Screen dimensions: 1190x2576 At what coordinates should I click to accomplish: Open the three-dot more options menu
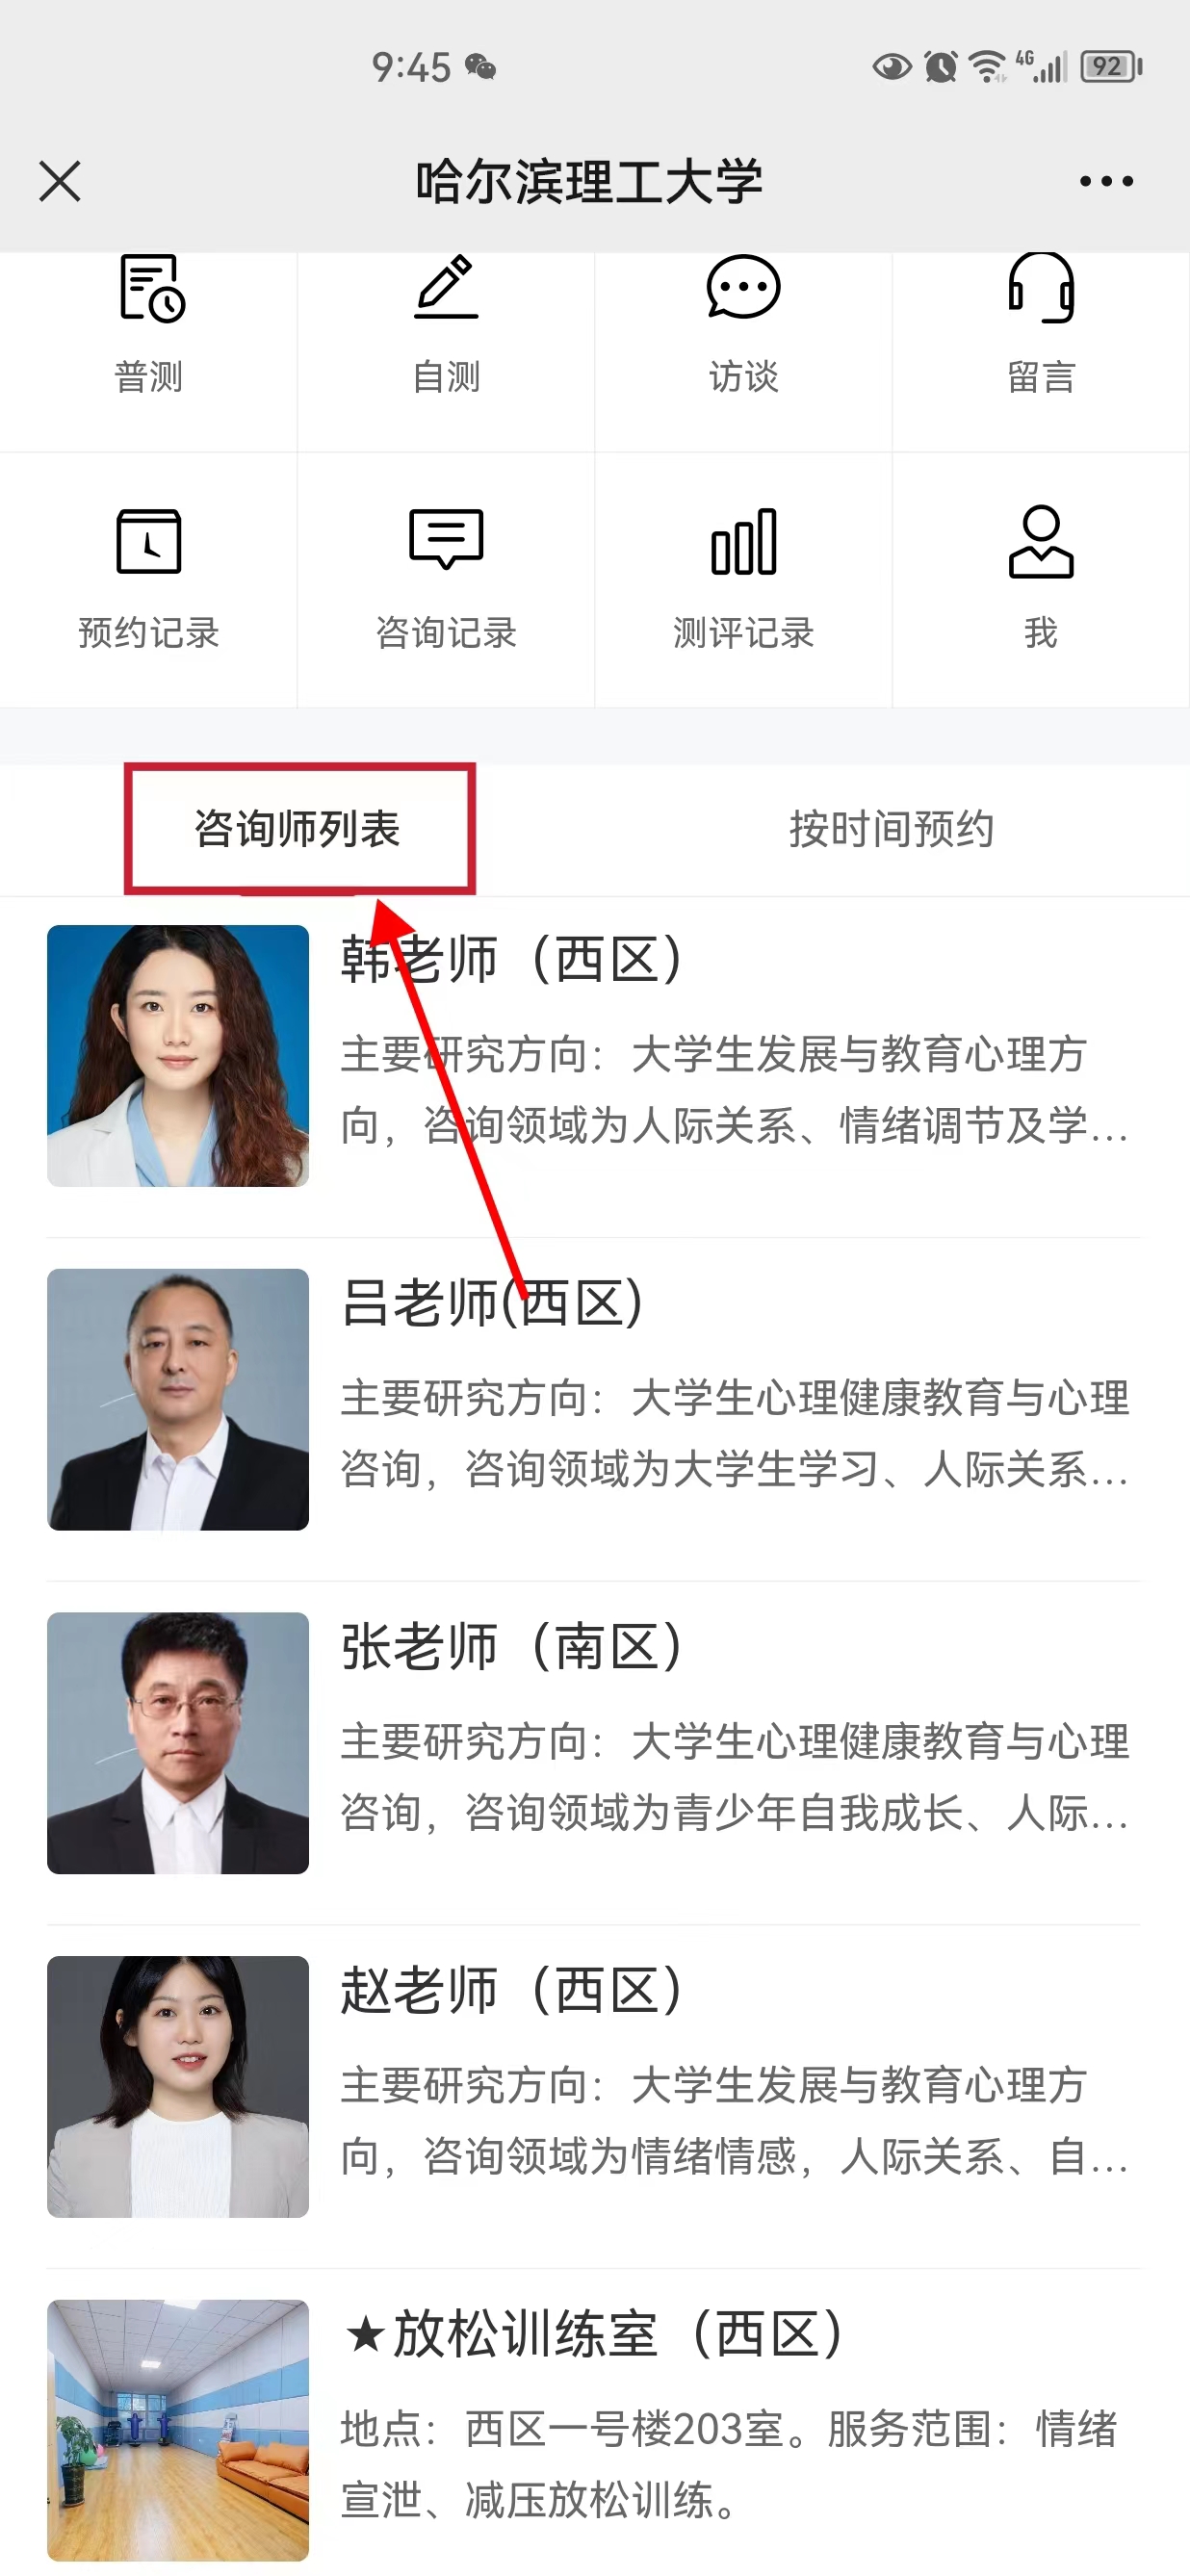(1106, 181)
